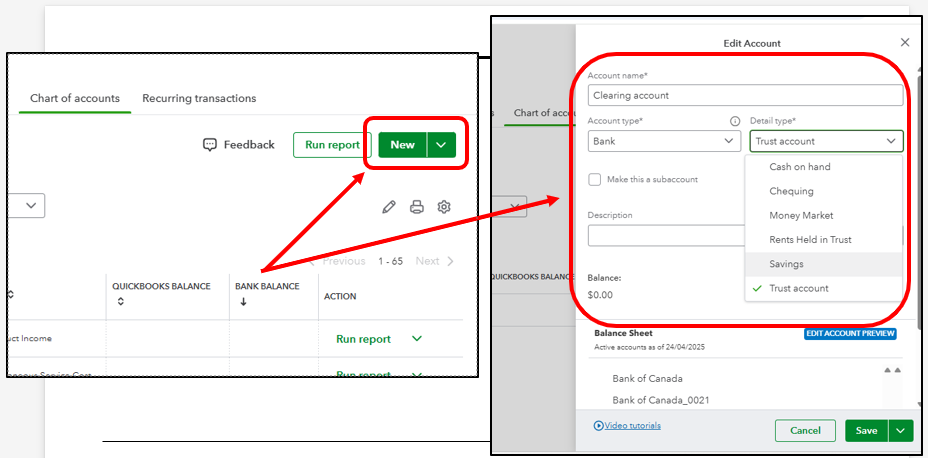Click ACTION column header
The image size is (928, 458).
coord(340,296)
